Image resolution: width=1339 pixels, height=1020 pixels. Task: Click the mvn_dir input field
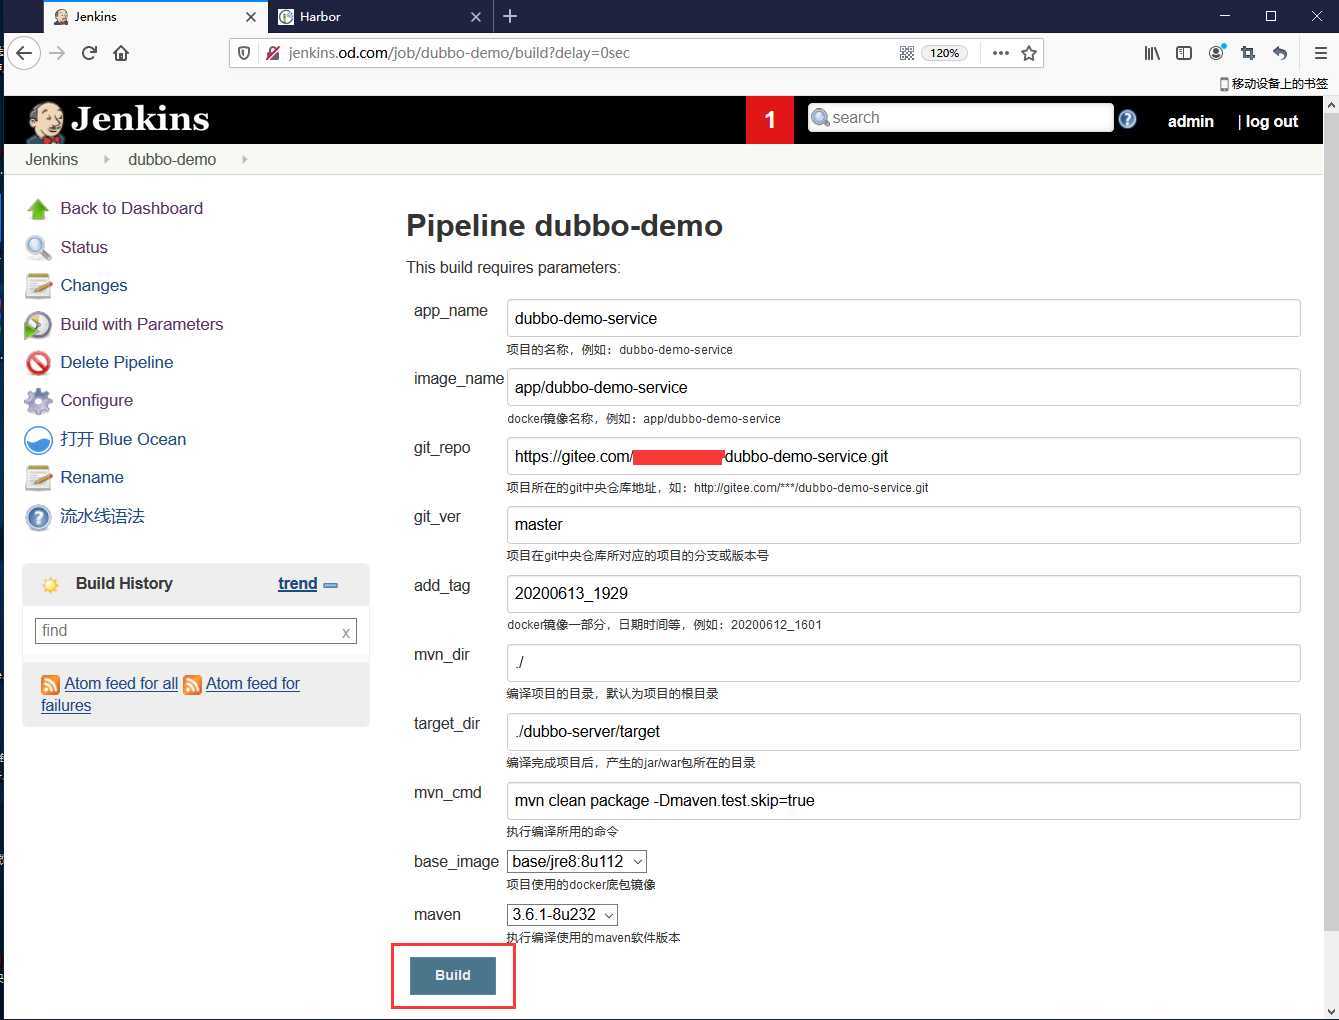click(x=903, y=662)
